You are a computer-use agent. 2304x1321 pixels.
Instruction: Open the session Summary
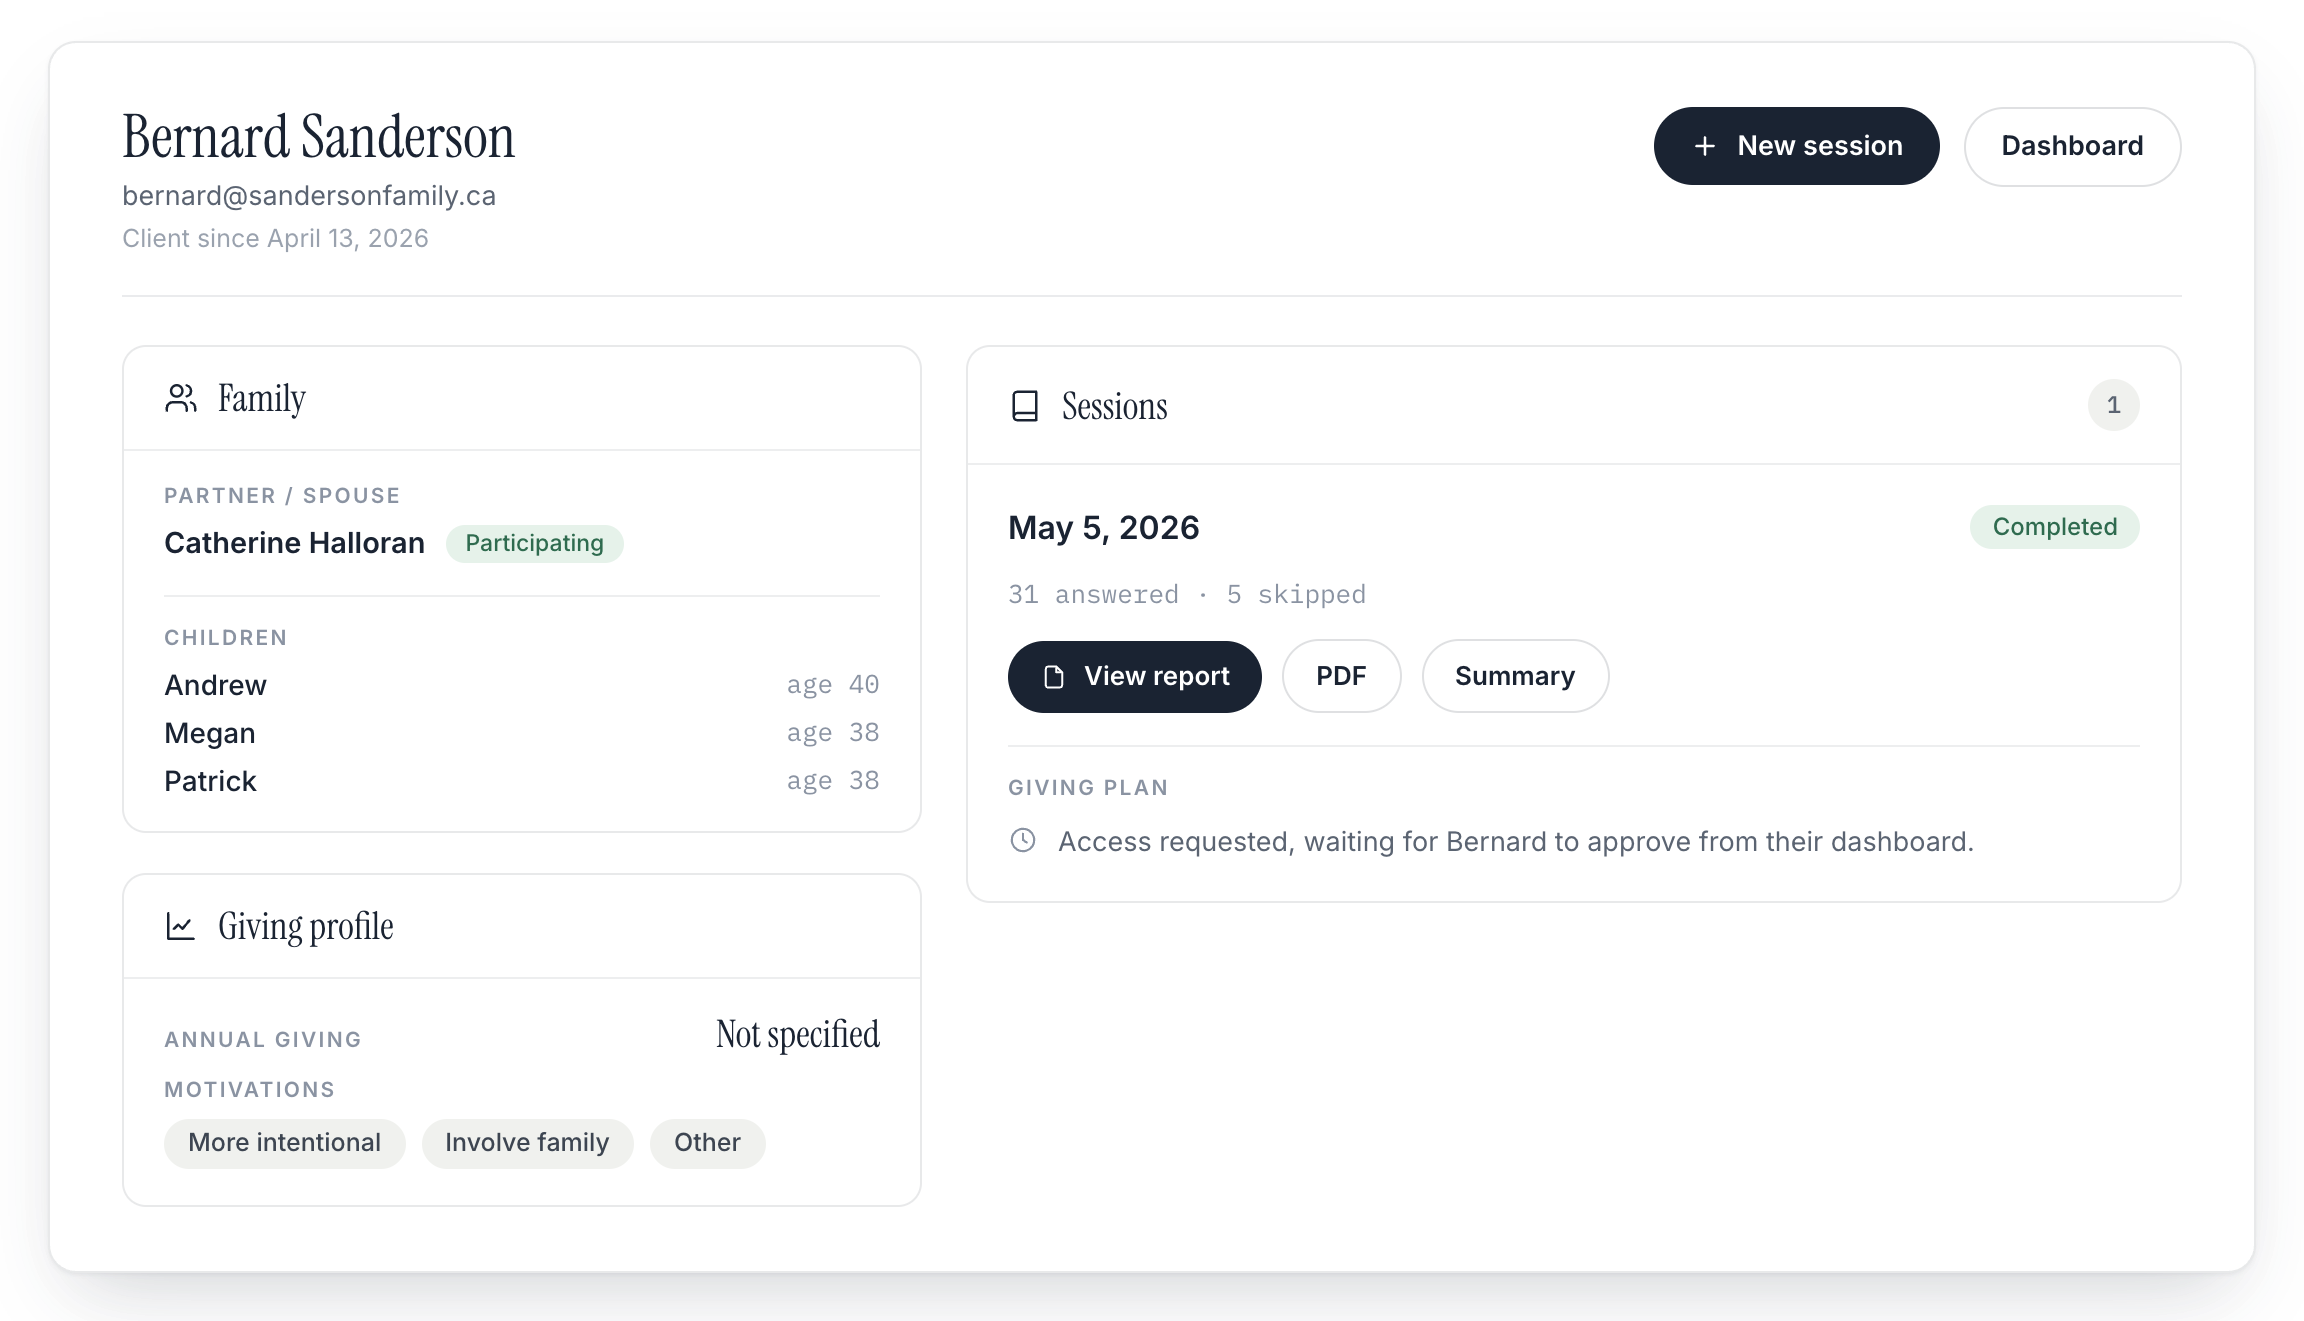click(x=1515, y=677)
